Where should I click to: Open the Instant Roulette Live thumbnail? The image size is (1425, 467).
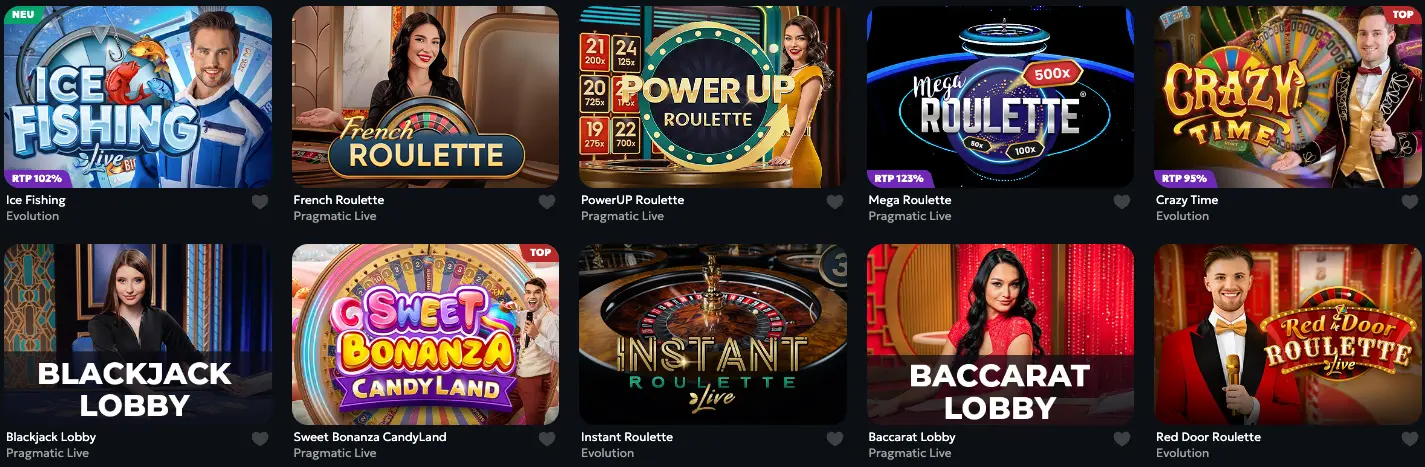click(x=713, y=334)
